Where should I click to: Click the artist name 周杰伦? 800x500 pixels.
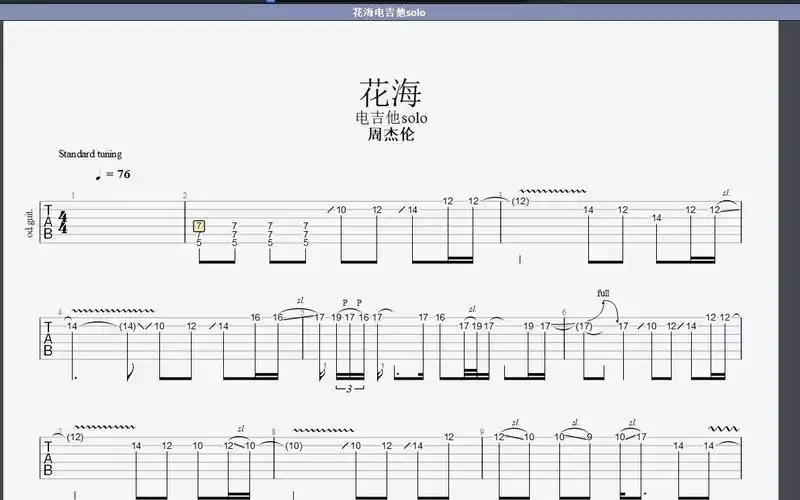click(x=391, y=135)
